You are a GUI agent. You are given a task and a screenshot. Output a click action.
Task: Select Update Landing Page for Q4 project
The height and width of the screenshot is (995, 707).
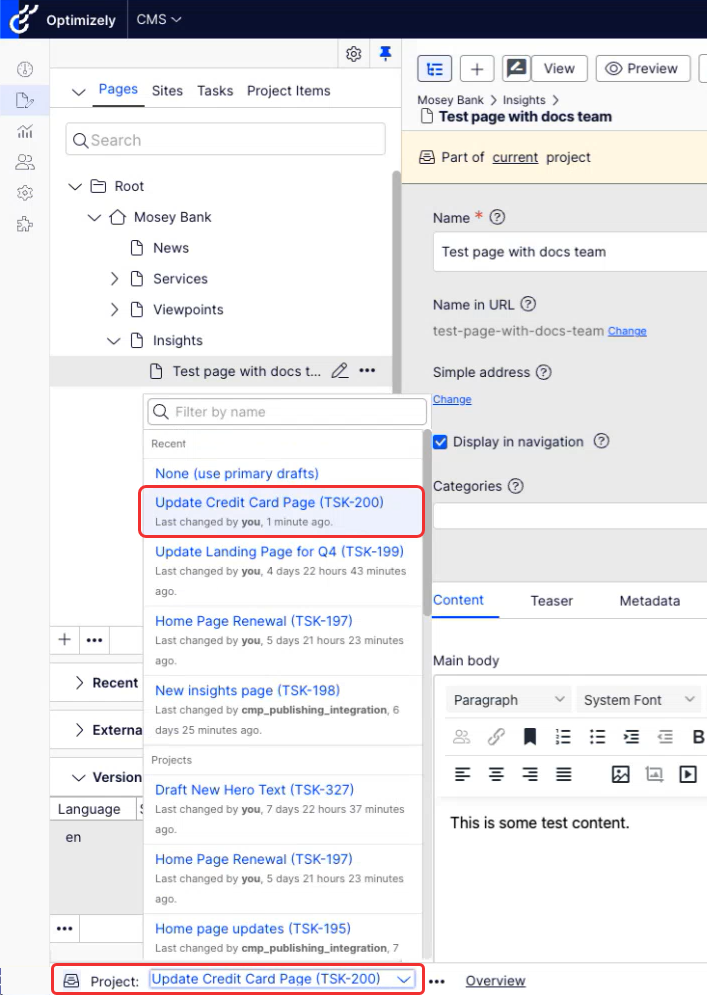click(279, 551)
